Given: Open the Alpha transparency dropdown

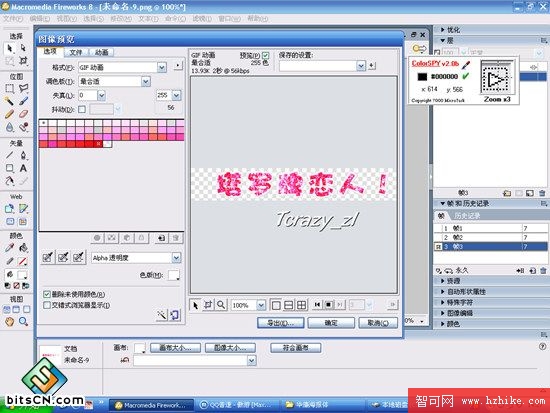Looking at the screenshot, I should [x=176, y=258].
